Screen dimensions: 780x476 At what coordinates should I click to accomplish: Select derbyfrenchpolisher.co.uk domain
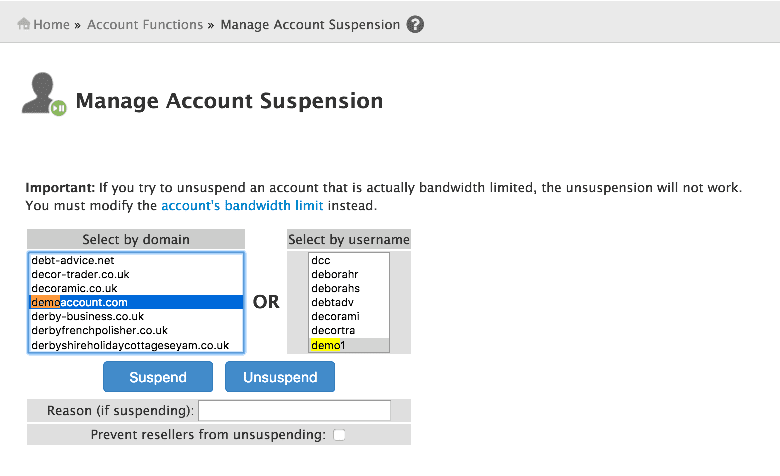click(x=99, y=330)
